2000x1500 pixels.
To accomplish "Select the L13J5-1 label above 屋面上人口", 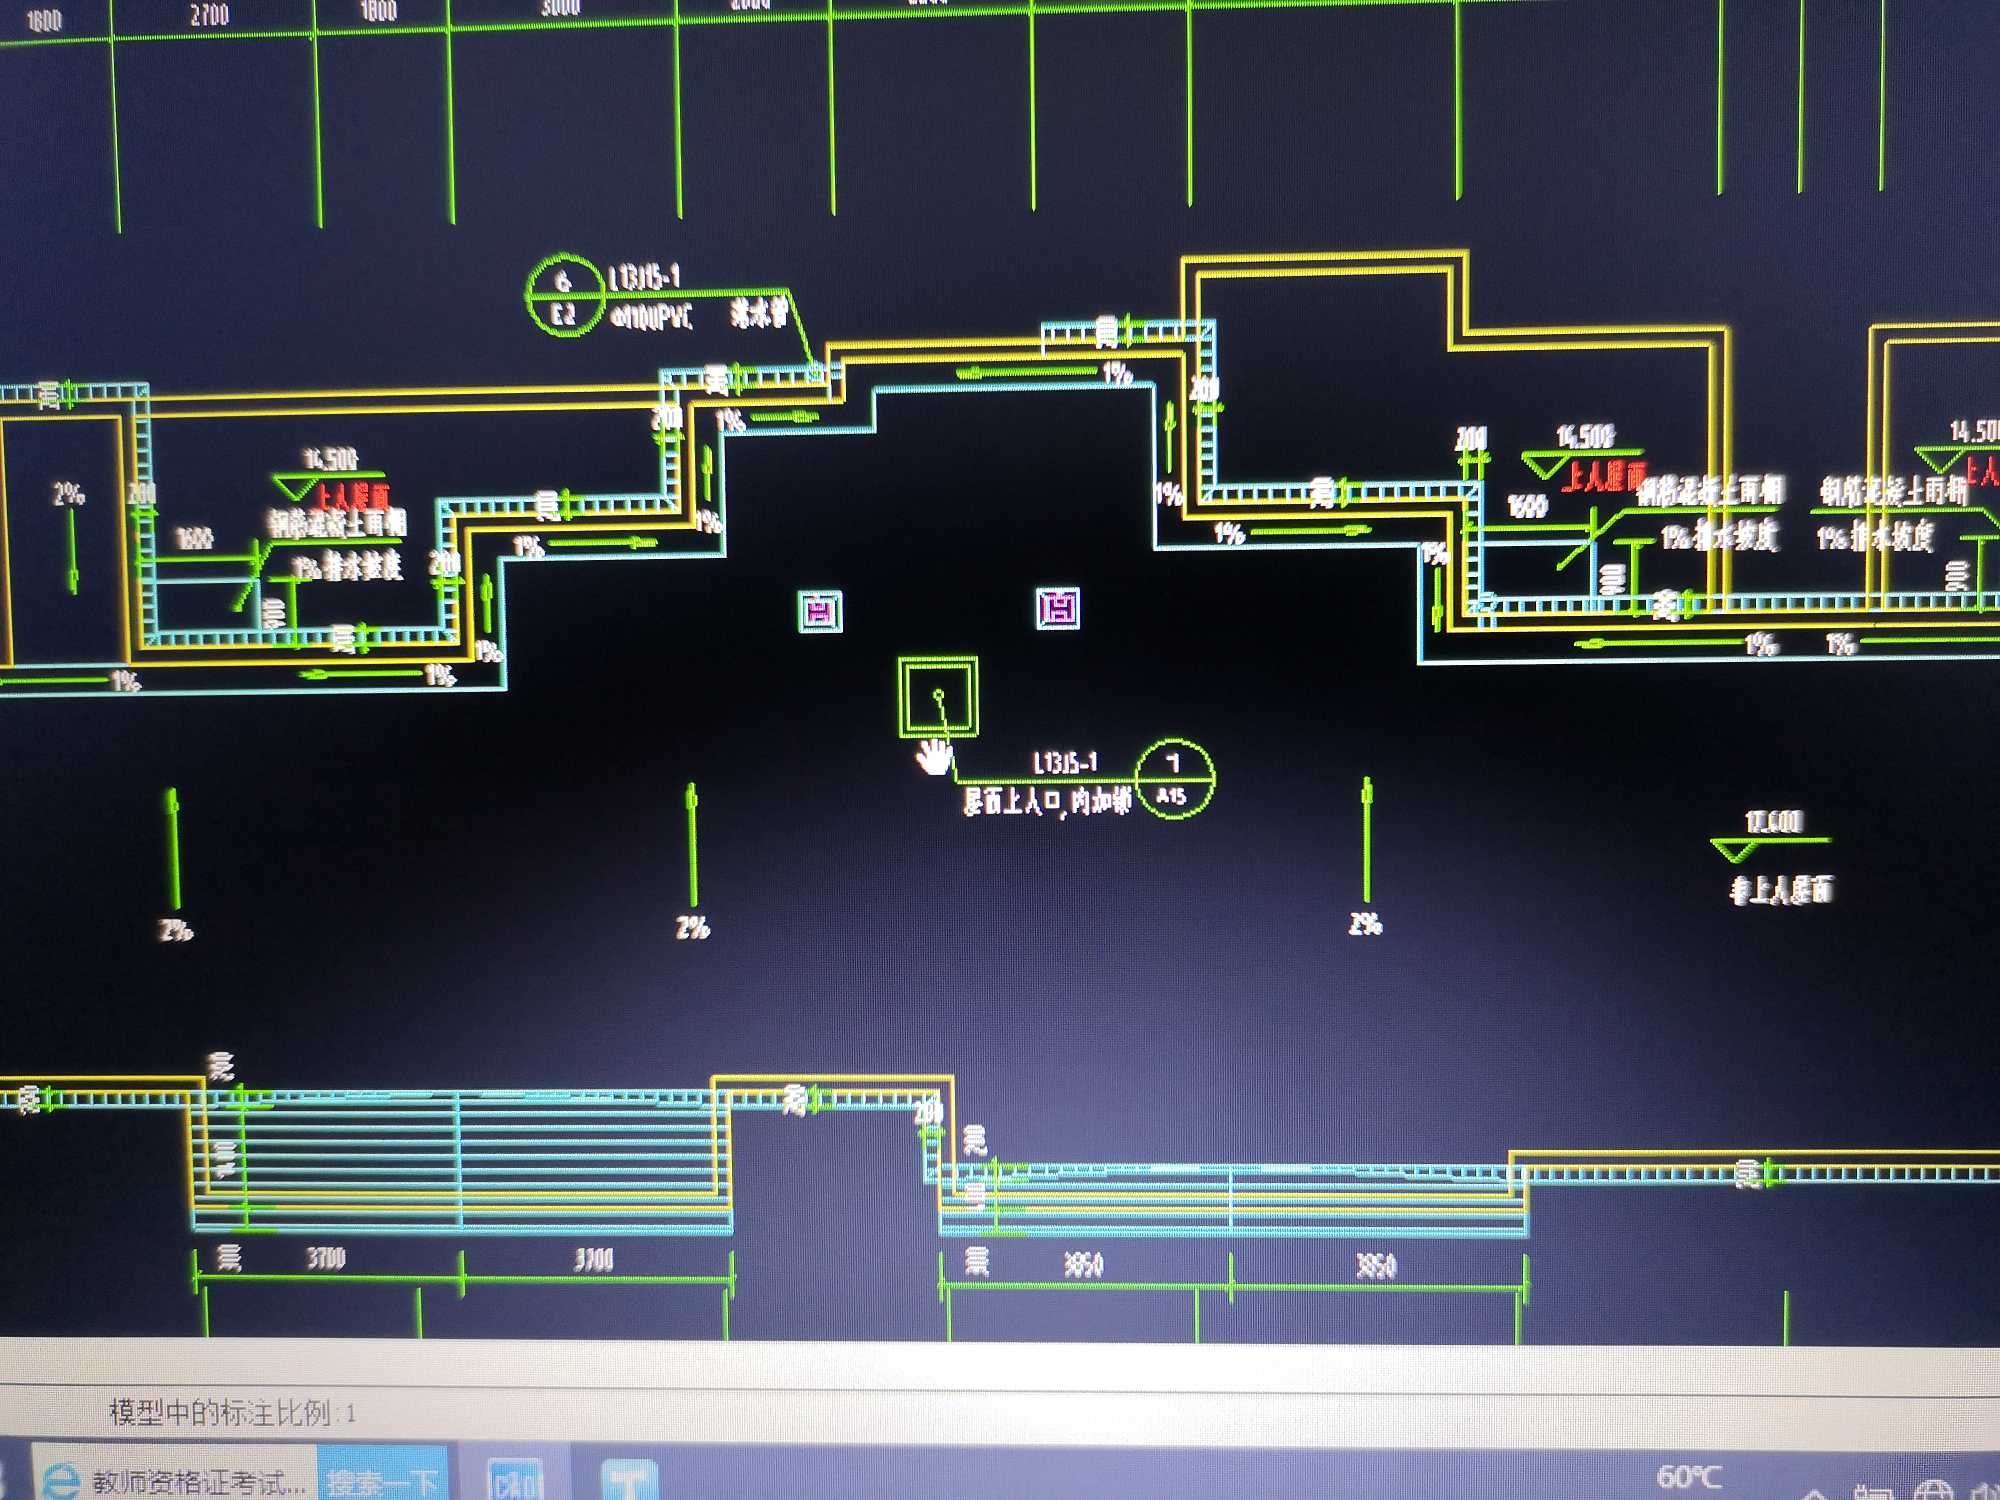I will click(x=1065, y=763).
